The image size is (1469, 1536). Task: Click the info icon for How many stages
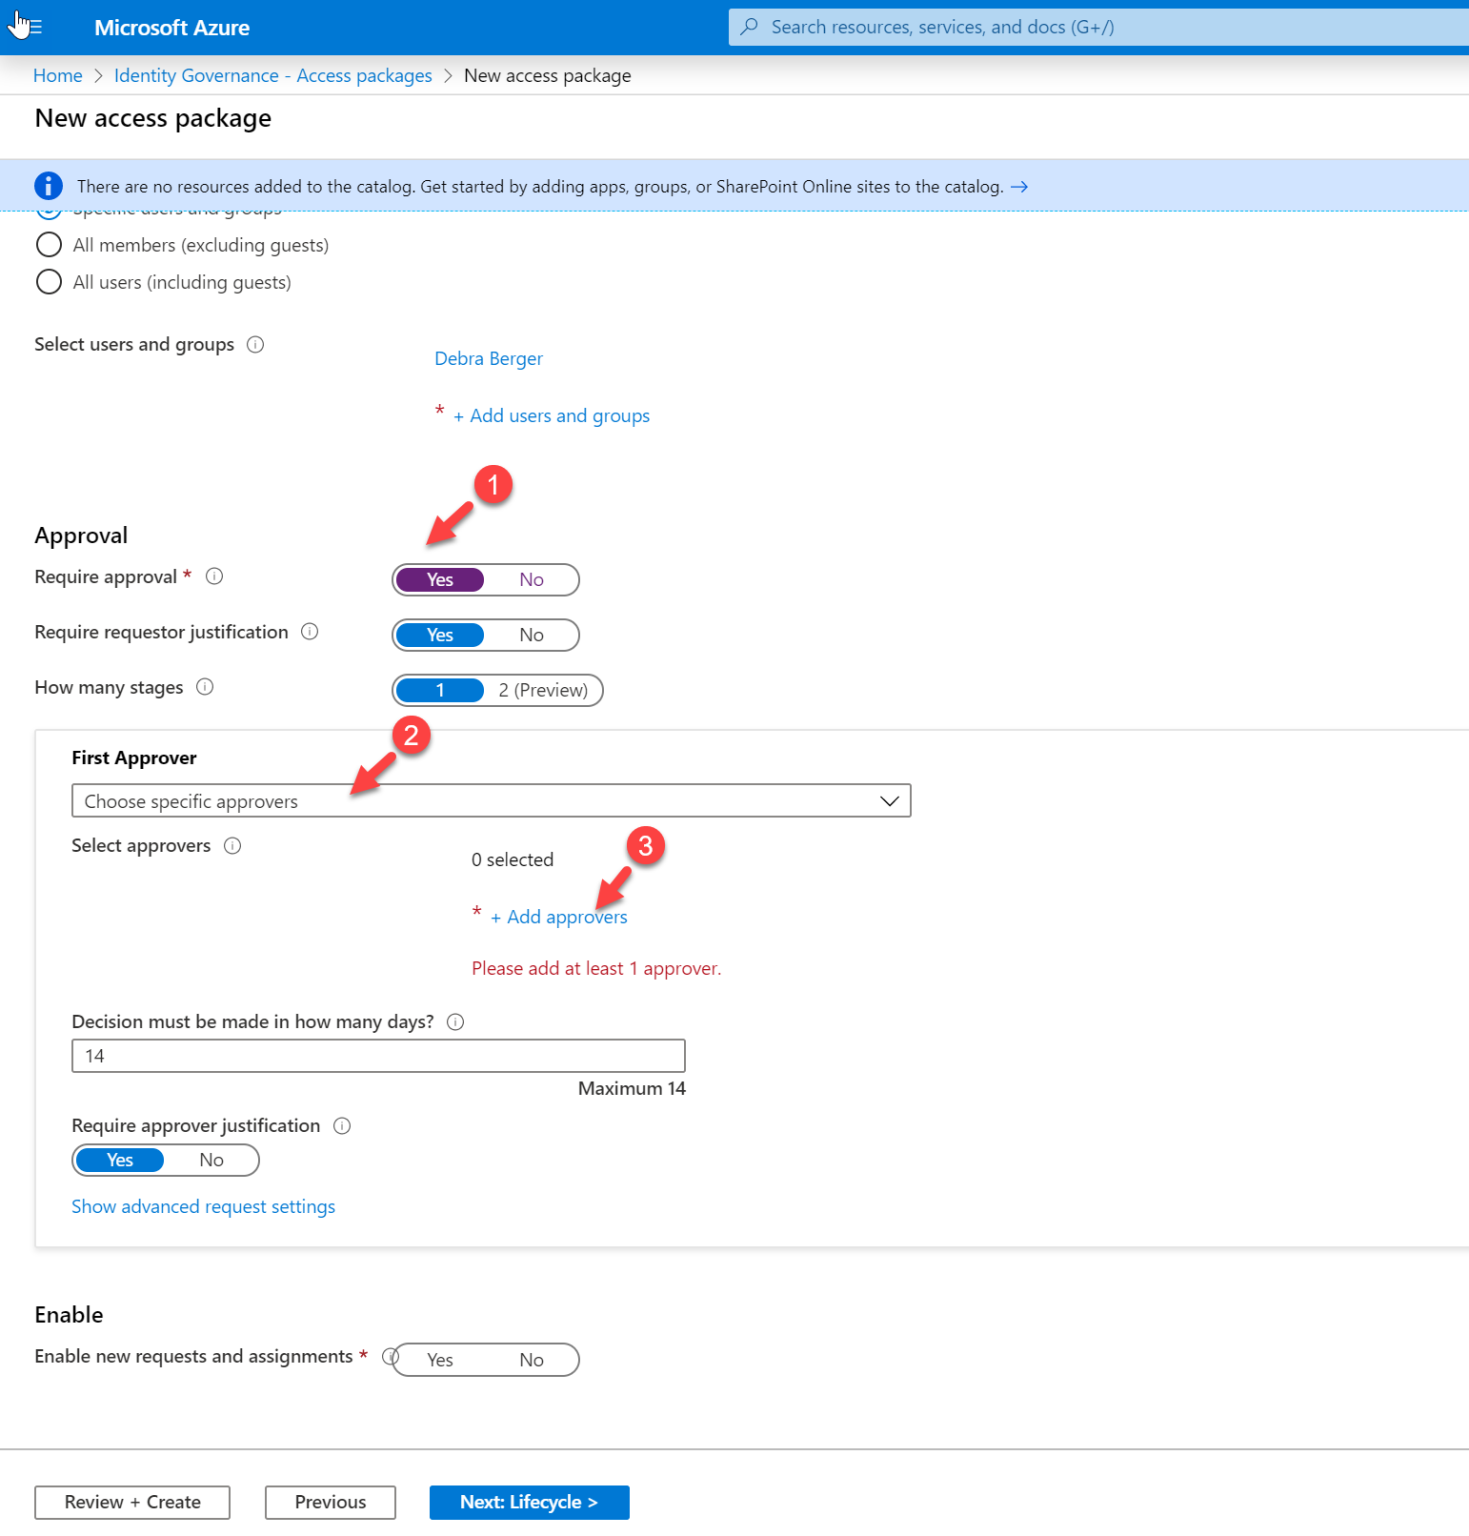tap(205, 687)
